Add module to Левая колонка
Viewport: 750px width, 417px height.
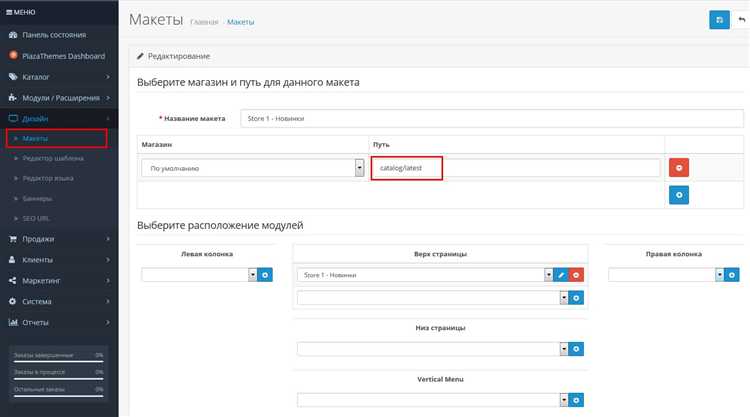(x=265, y=274)
